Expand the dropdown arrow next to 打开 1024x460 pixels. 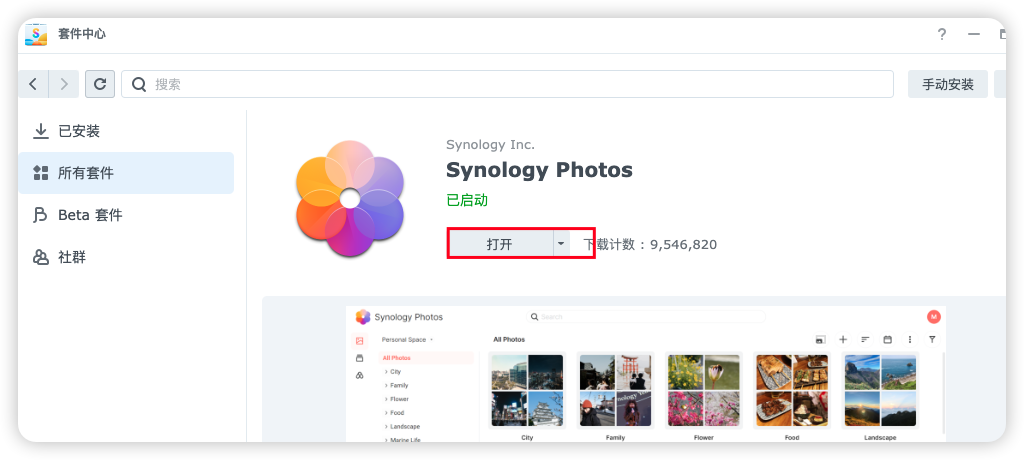click(561, 244)
